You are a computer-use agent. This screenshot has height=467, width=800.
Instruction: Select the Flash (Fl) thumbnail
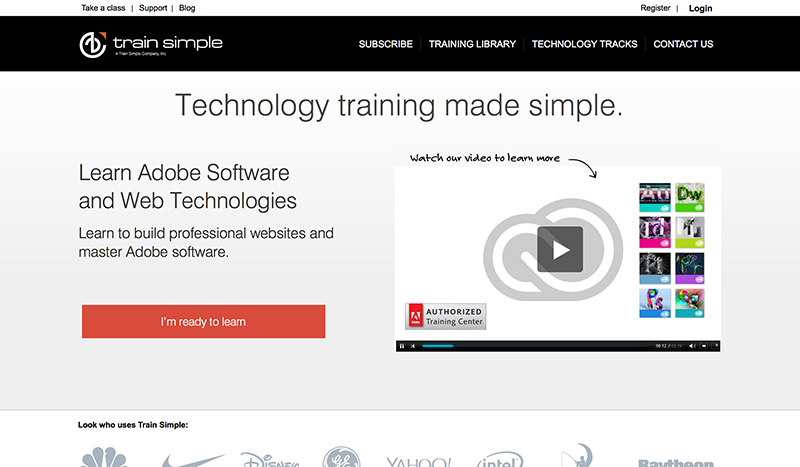click(x=690, y=232)
